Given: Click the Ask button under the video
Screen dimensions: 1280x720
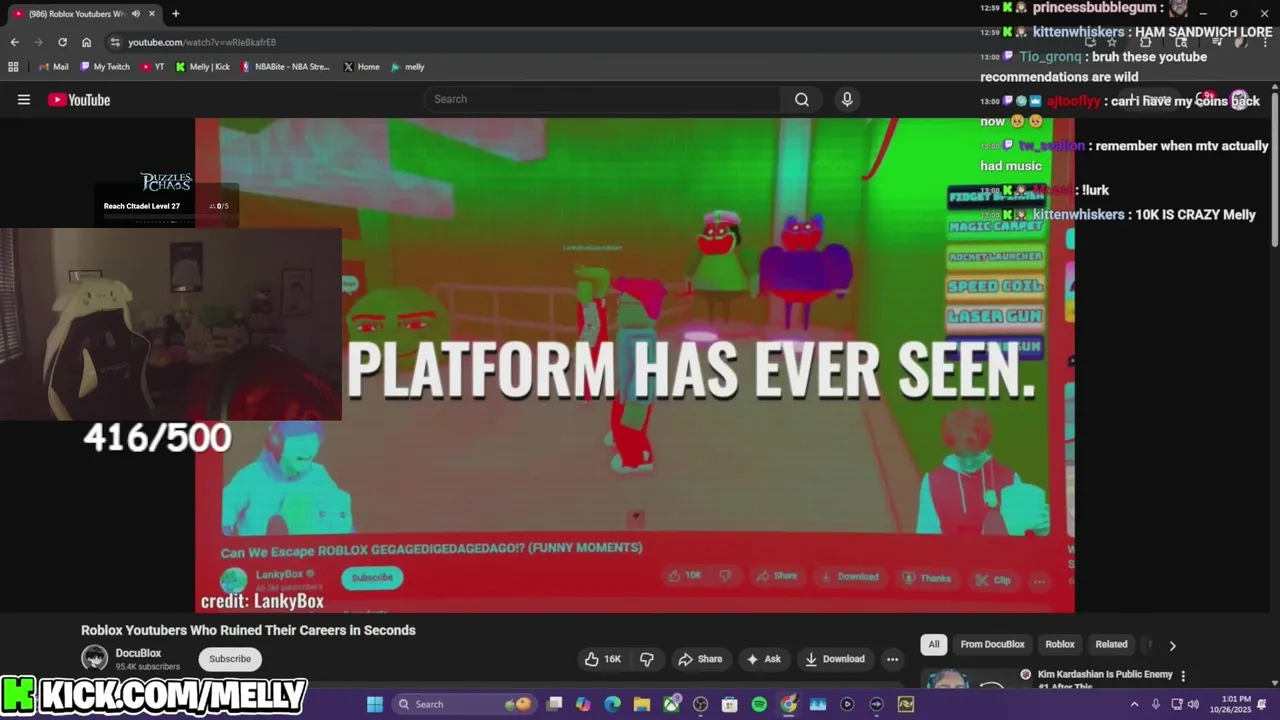Looking at the screenshot, I should pos(763,659).
